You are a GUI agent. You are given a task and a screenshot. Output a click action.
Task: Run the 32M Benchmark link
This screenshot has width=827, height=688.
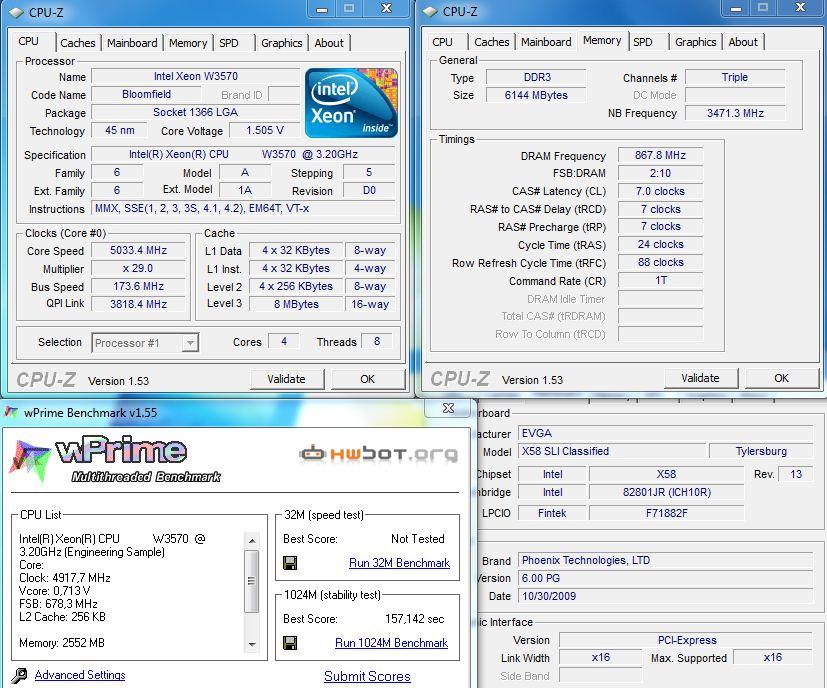tap(399, 563)
